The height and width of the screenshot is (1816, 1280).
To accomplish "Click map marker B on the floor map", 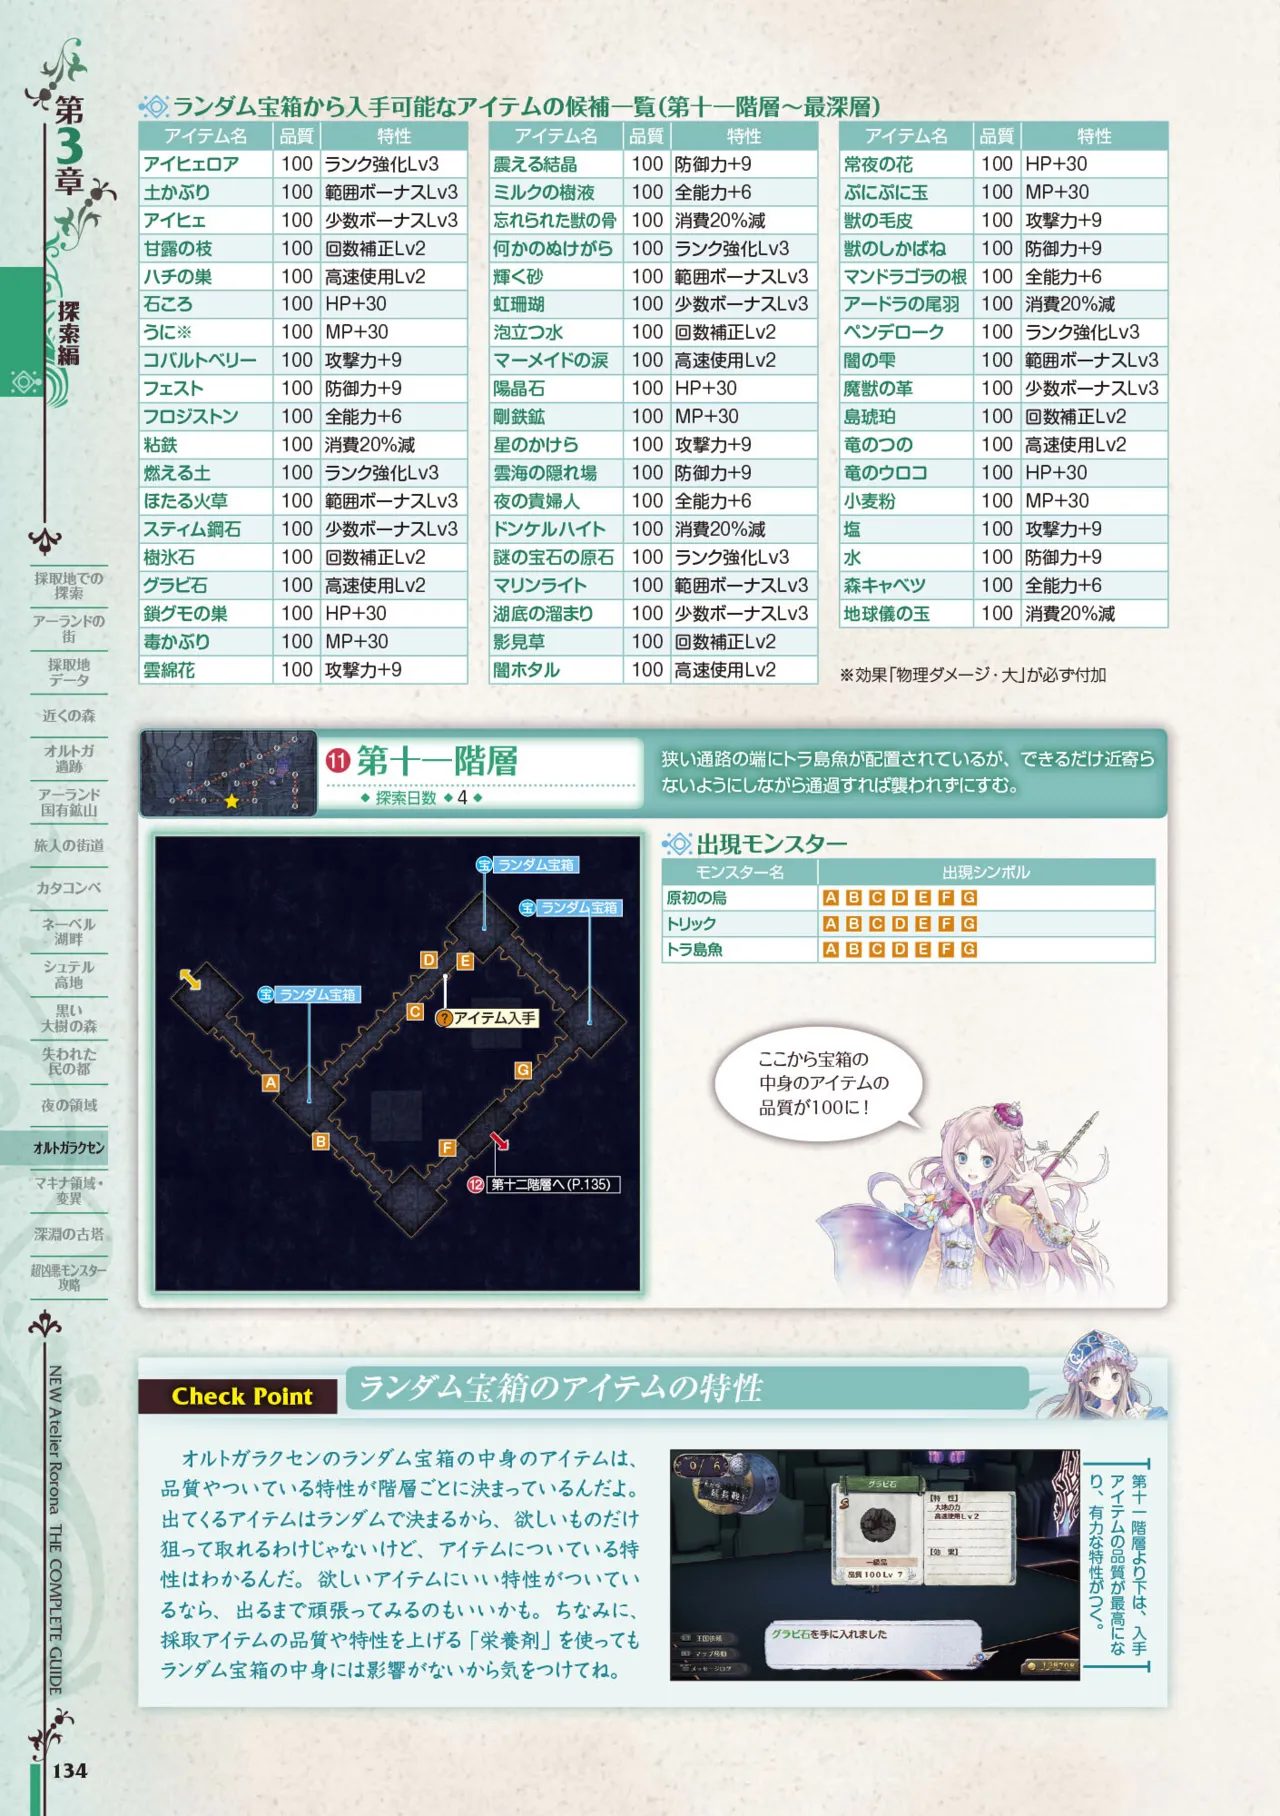I will click(x=320, y=1141).
